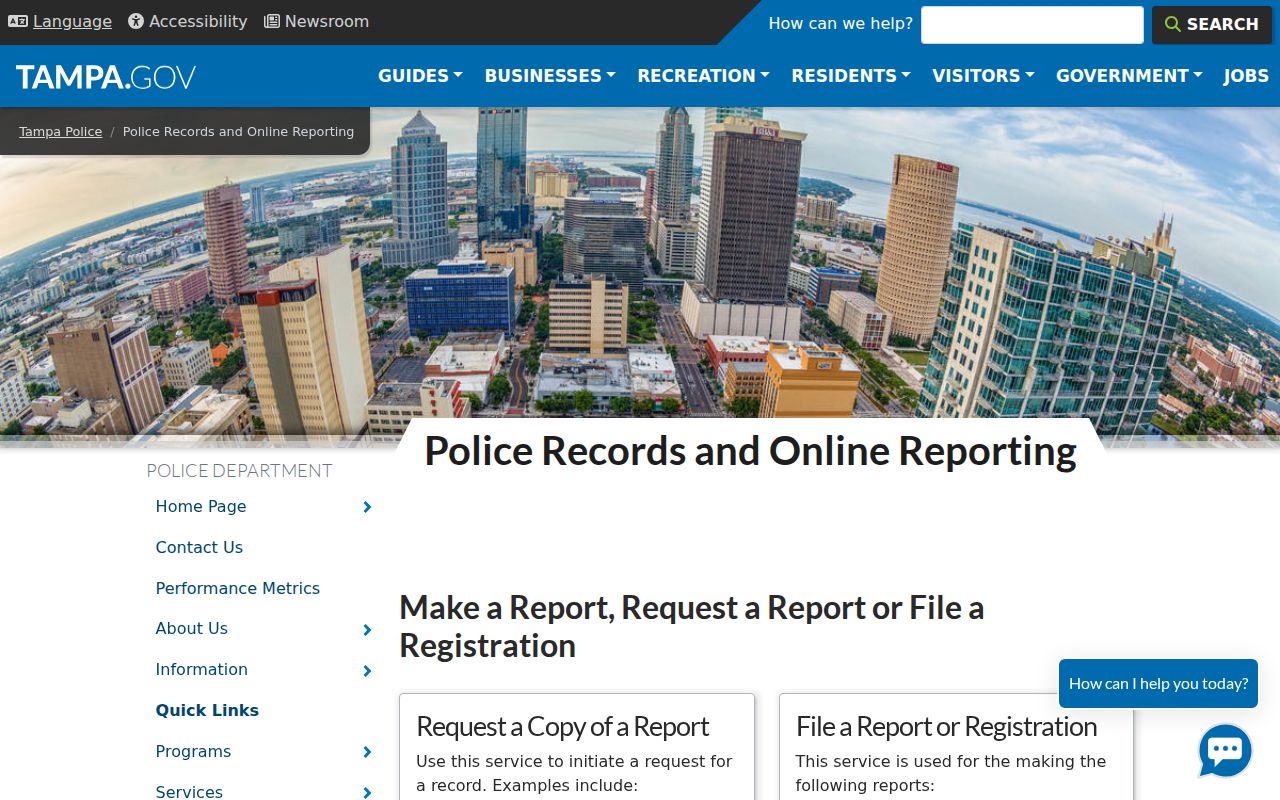Viewport: 1280px width, 800px height.
Task: Open Performance Metrics in sidebar
Action: coord(238,588)
